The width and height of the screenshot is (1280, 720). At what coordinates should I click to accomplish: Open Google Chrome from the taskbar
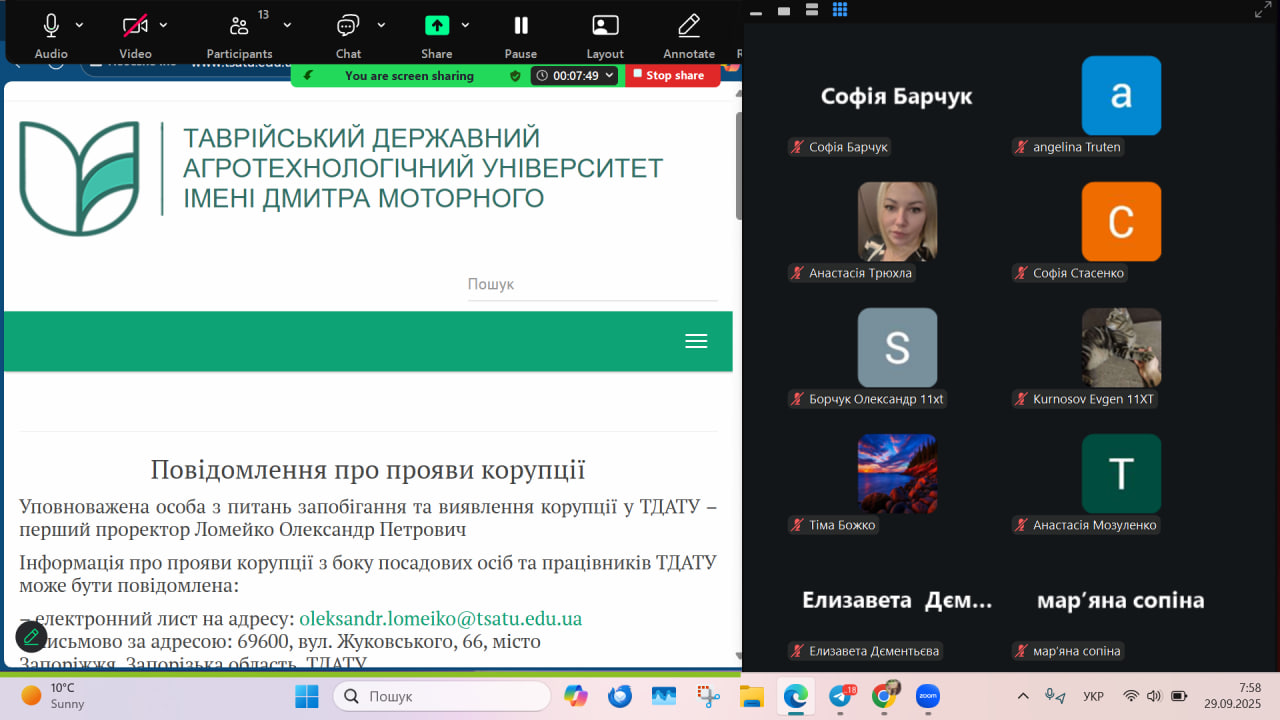[884, 696]
